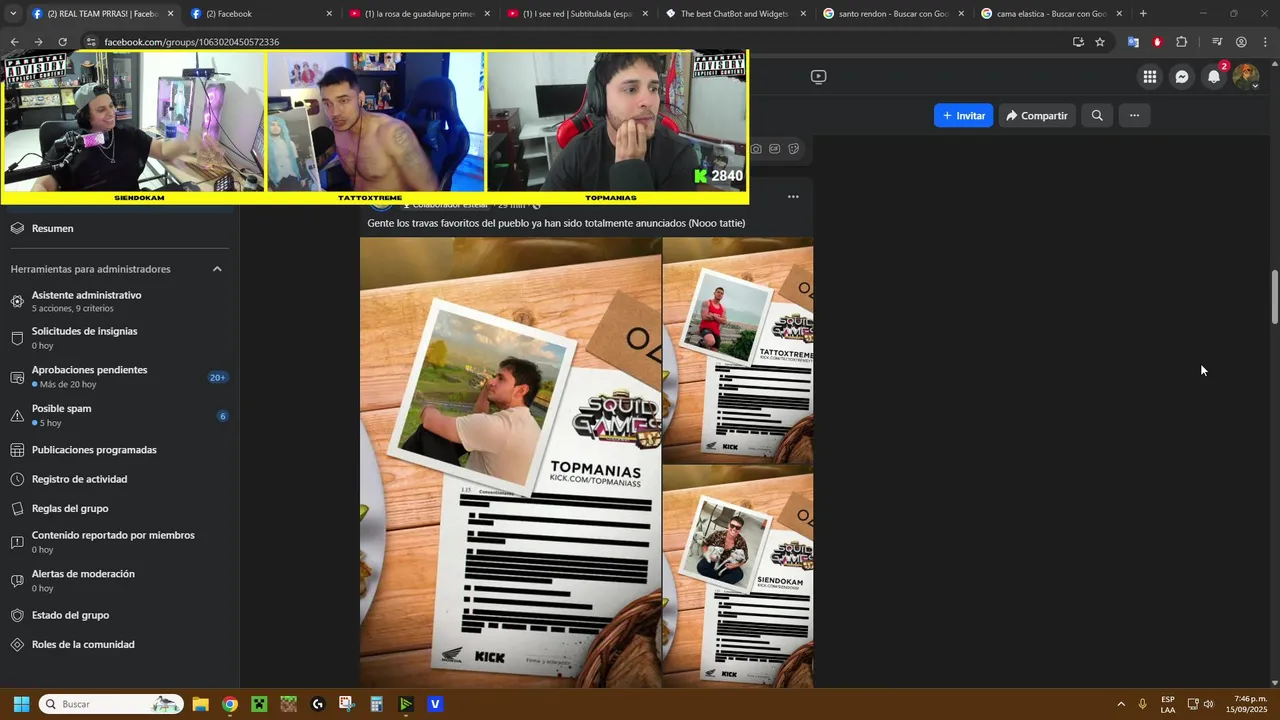
Task: Open Chrome extensions puzzle icon
Action: (x=1182, y=42)
